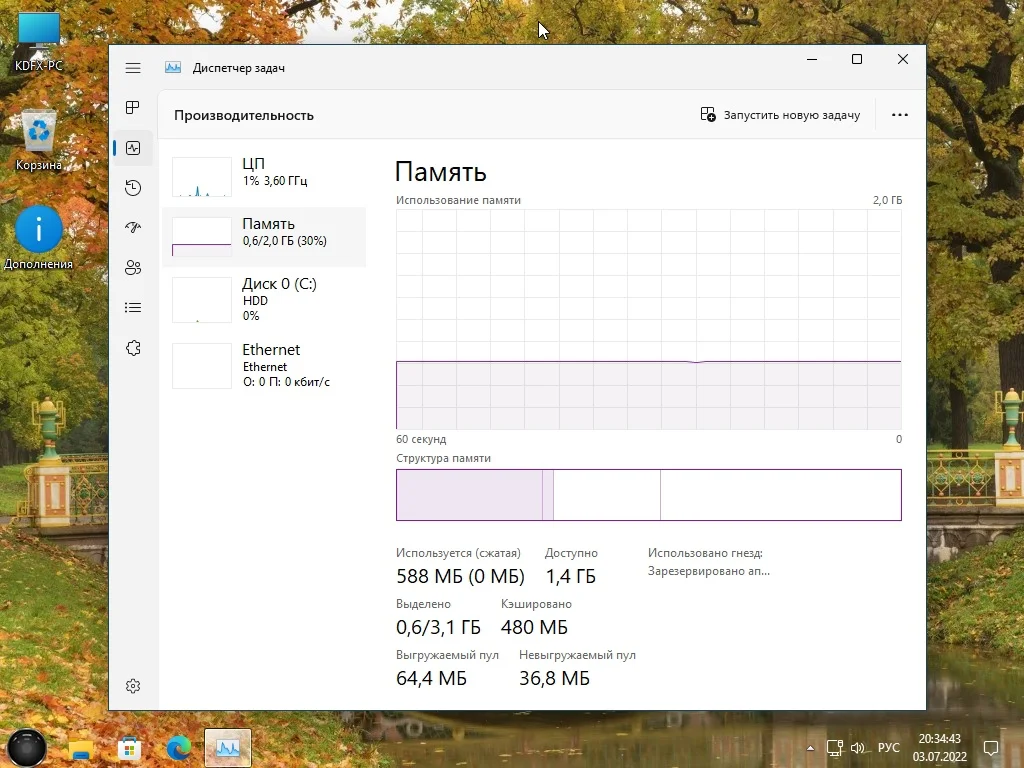This screenshot has width=1024, height=768.
Task: Open App history clock icon
Action: tap(133, 188)
